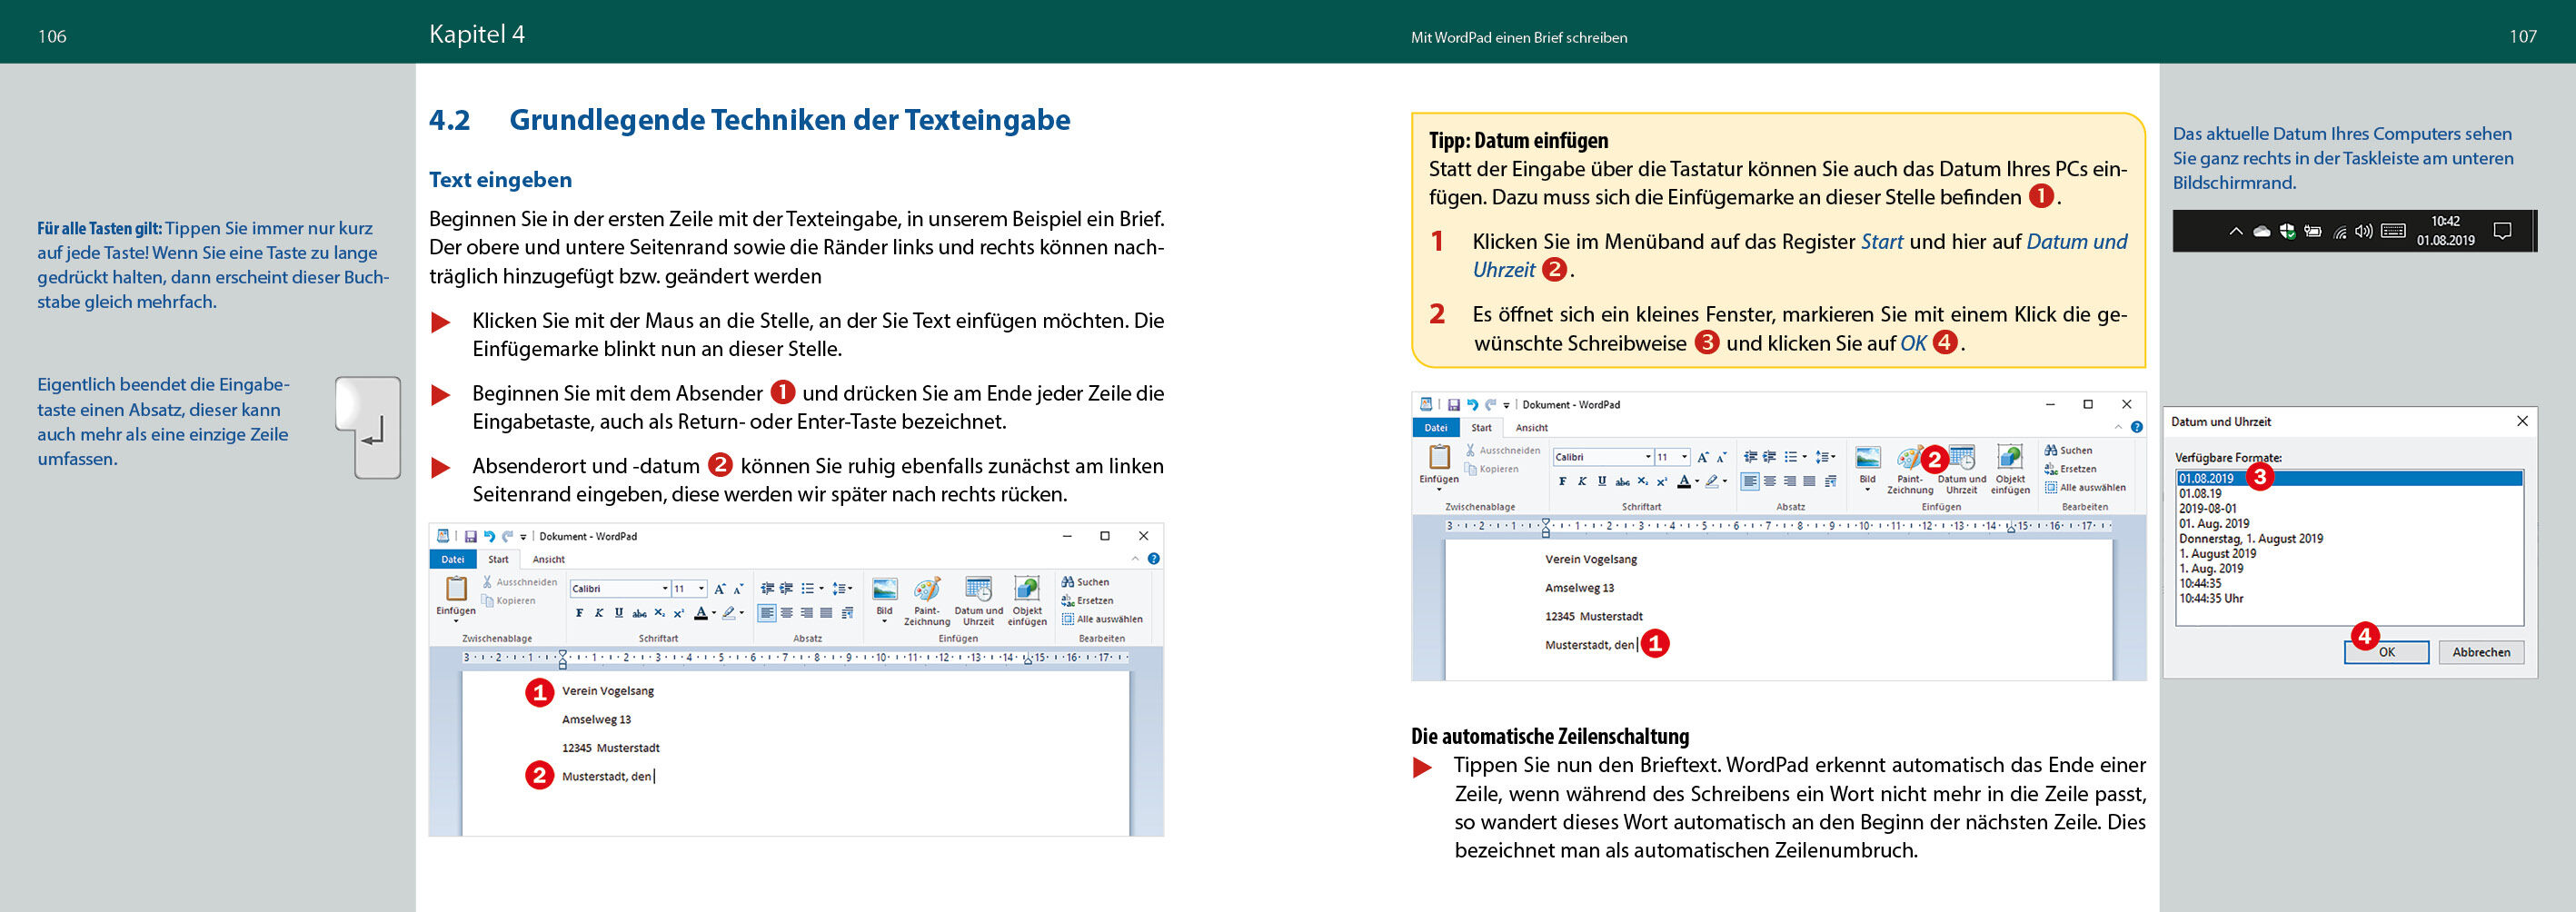Click the save icon in page 107 WordPad title bar
The width and height of the screenshot is (2576, 912).
1454,405
